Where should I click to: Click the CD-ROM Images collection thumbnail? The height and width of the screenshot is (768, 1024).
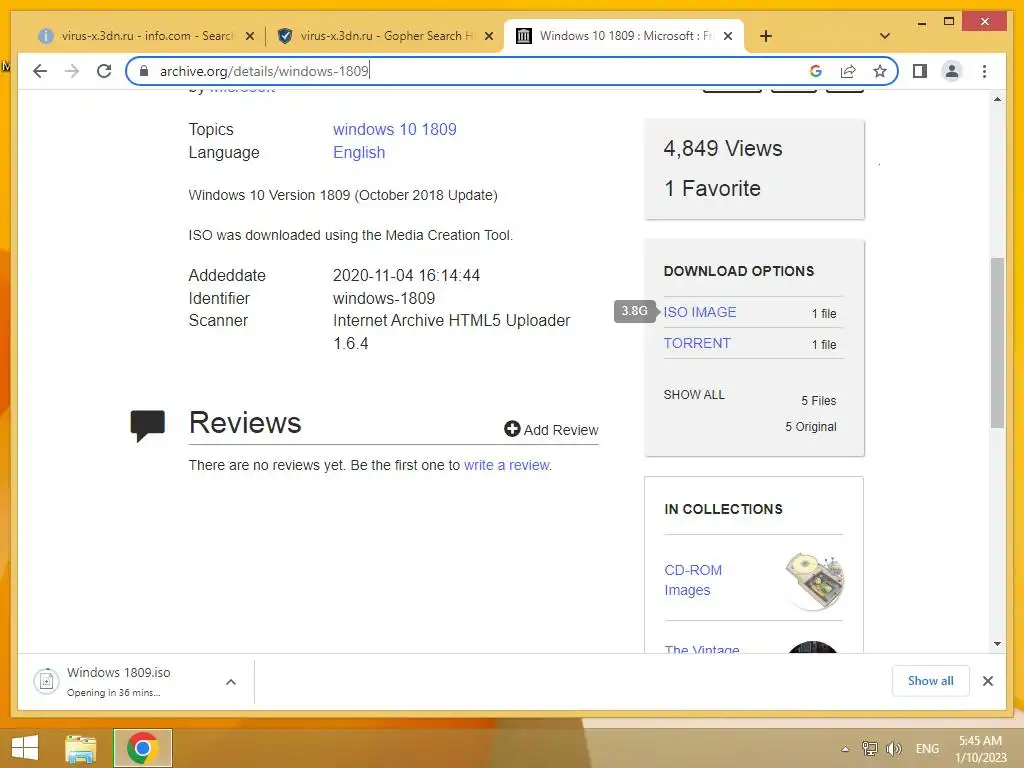click(814, 581)
